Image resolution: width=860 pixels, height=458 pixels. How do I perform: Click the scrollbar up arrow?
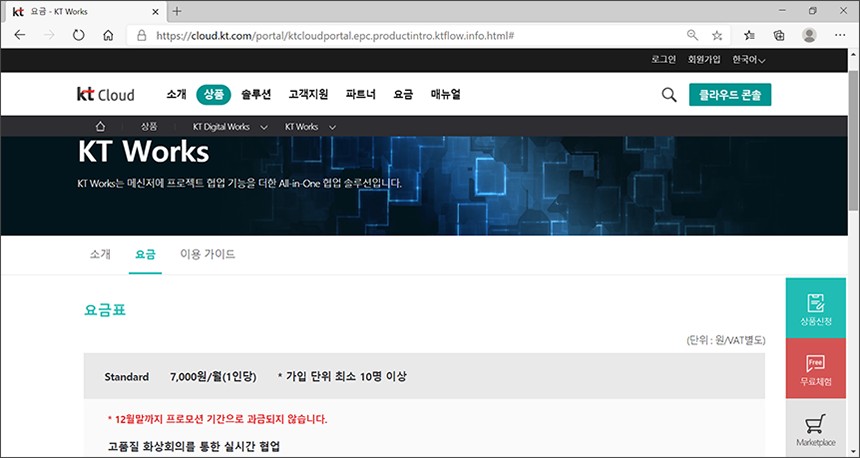tap(853, 55)
